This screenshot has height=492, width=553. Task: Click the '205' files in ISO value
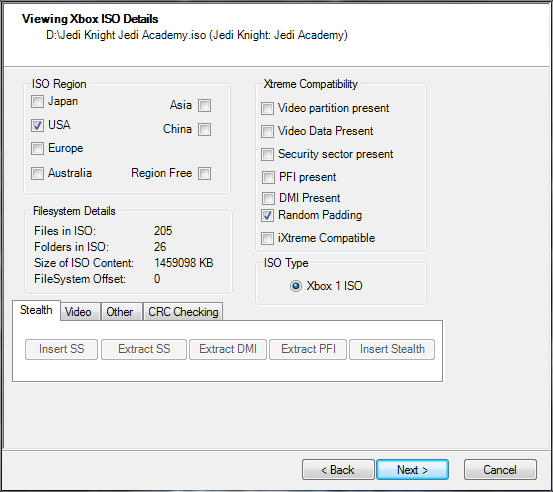[163, 231]
